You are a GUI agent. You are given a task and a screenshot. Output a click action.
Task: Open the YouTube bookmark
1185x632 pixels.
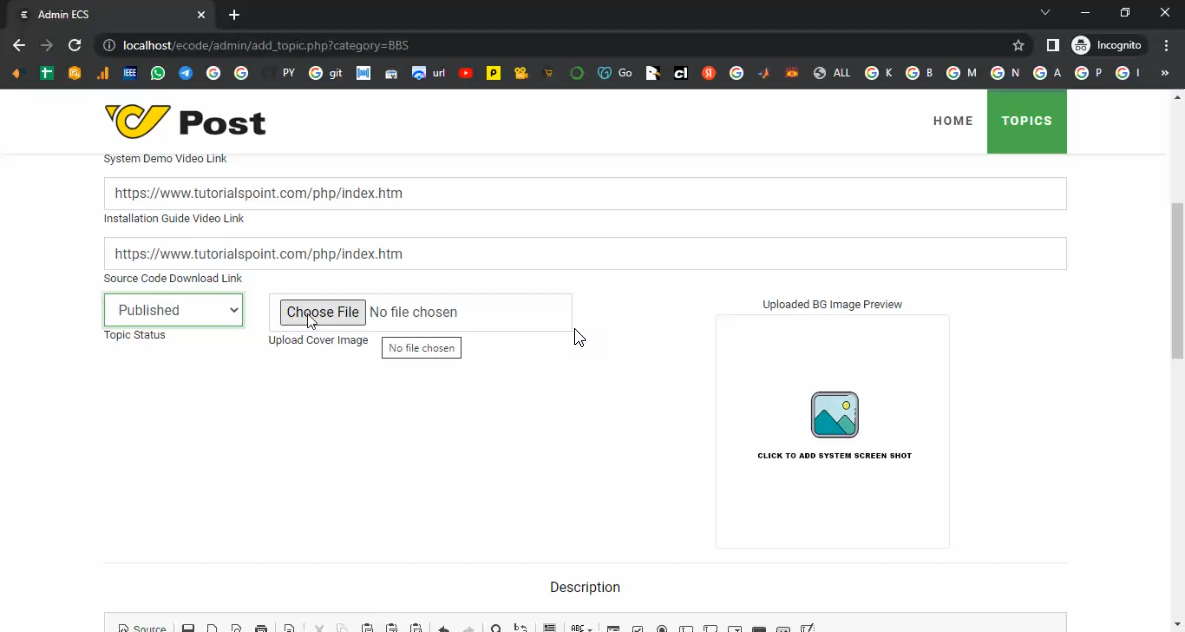(465, 73)
